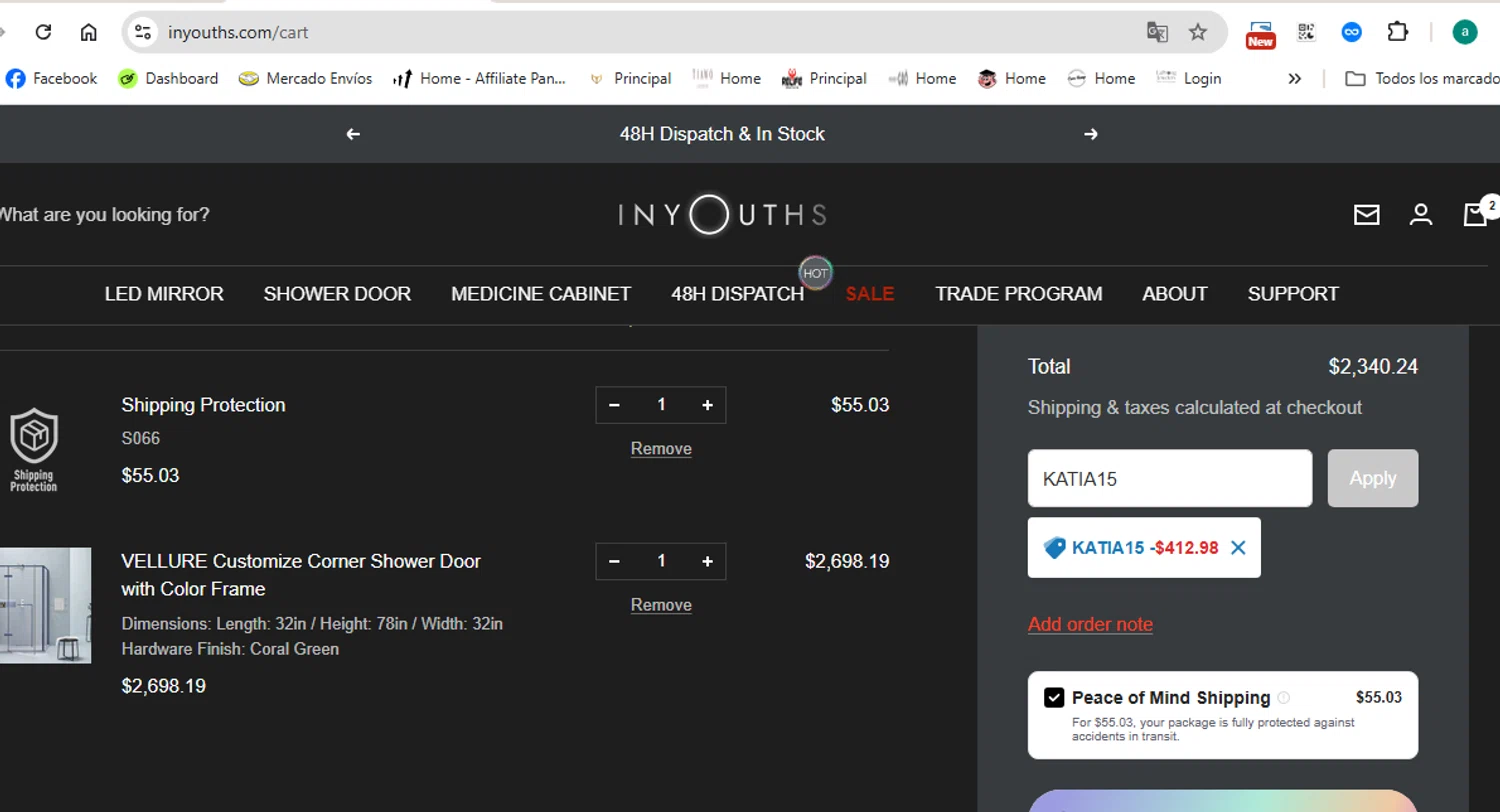Viewport: 1500px width, 812px height.
Task: Open Facebook bookmark
Action: [51, 78]
